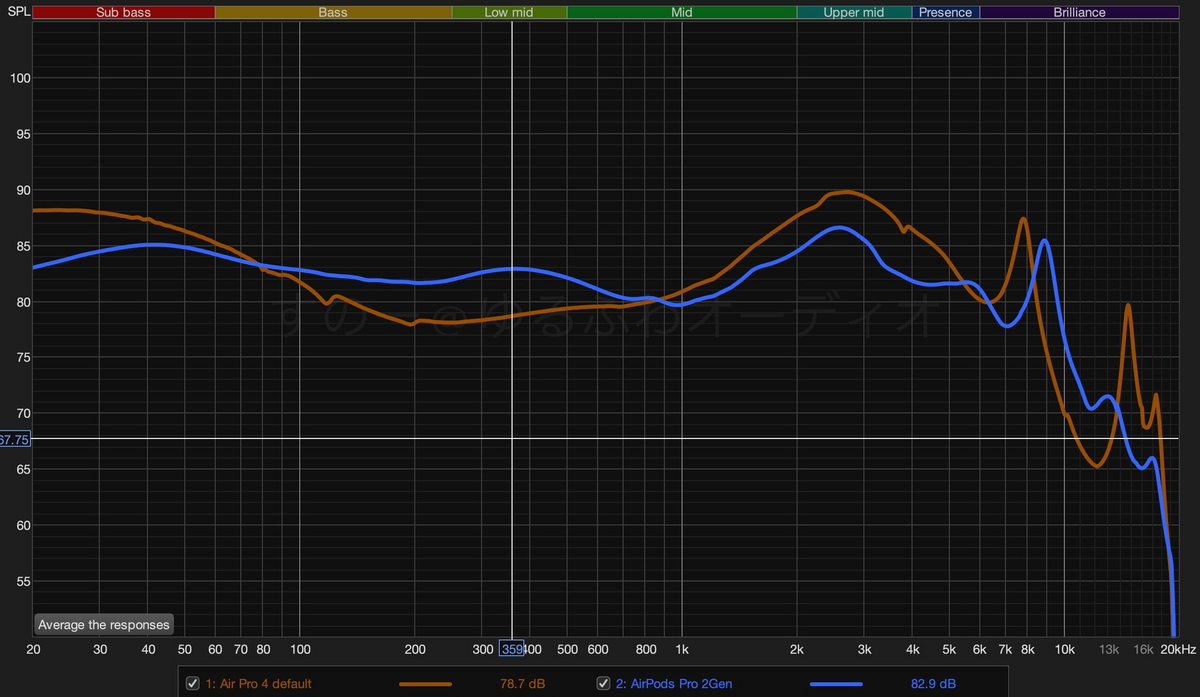Click the Sub bass band label
1200x697 pixels.
pos(124,13)
